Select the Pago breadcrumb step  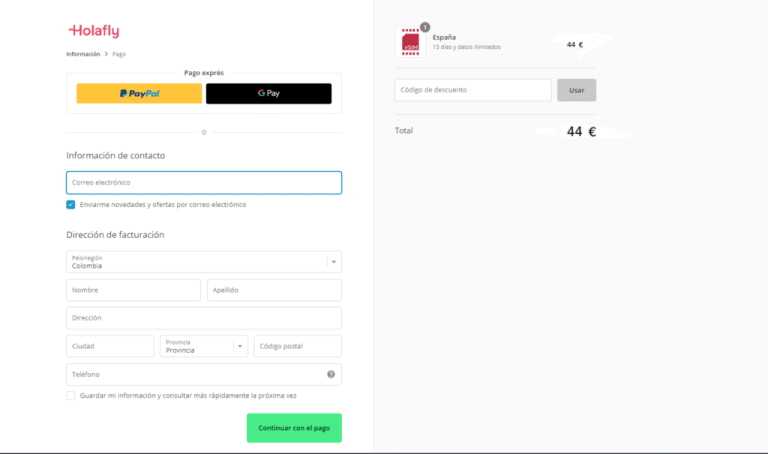coord(119,54)
